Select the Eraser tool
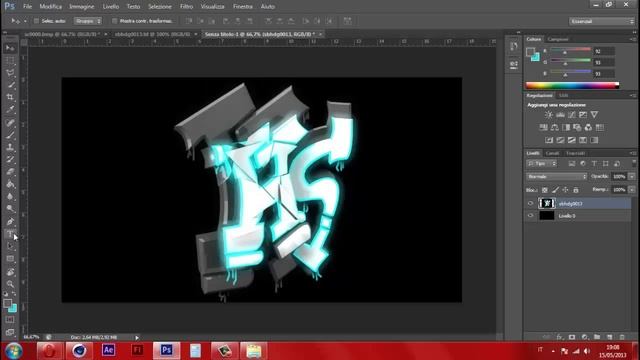The width and height of the screenshot is (640, 360). [10, 172]
